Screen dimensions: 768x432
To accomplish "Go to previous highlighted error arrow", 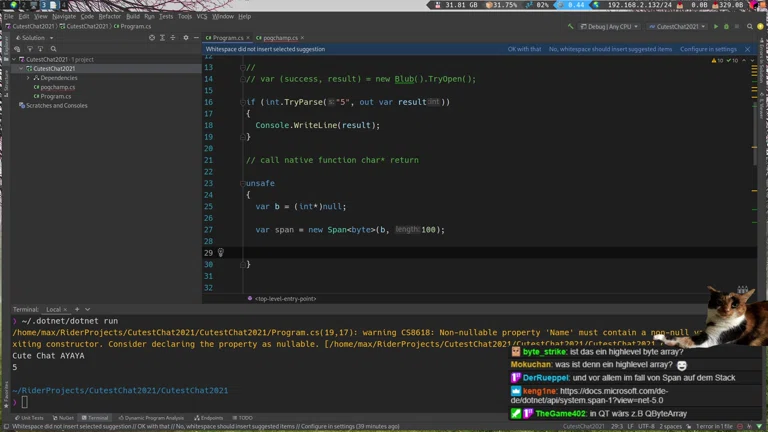I will point(744,60).
